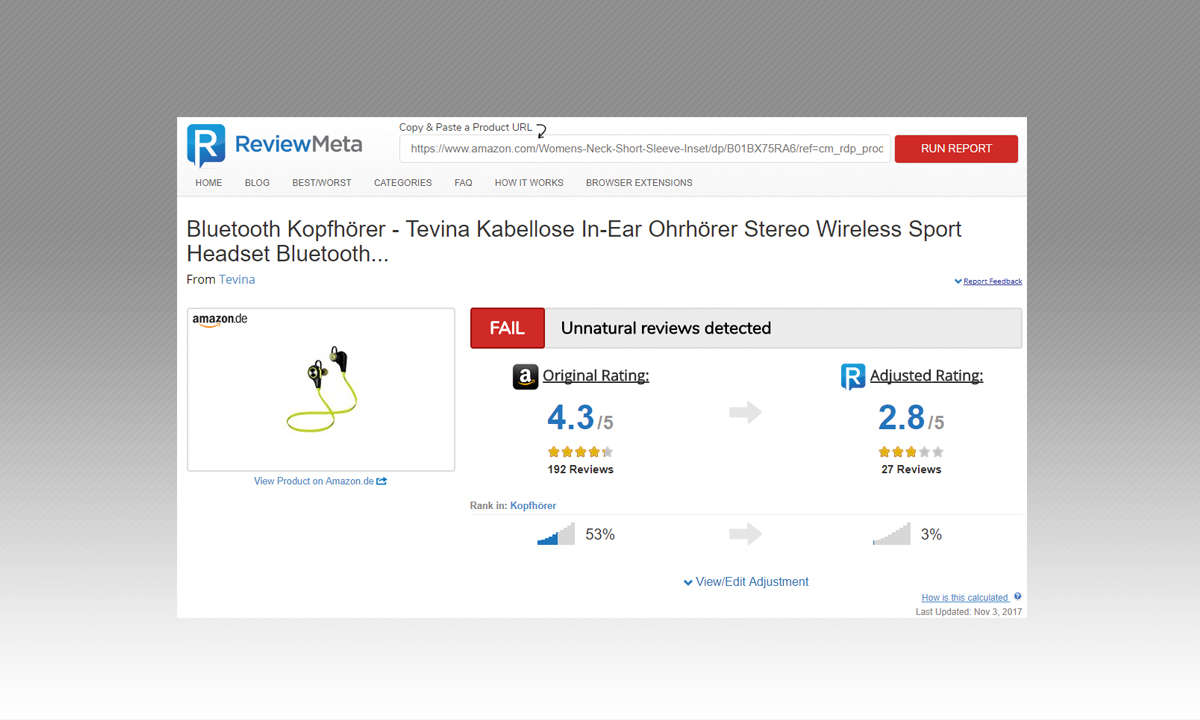Click the 27 Reviews text
This screenshot has height=720, width=1200.
point(911,469)
